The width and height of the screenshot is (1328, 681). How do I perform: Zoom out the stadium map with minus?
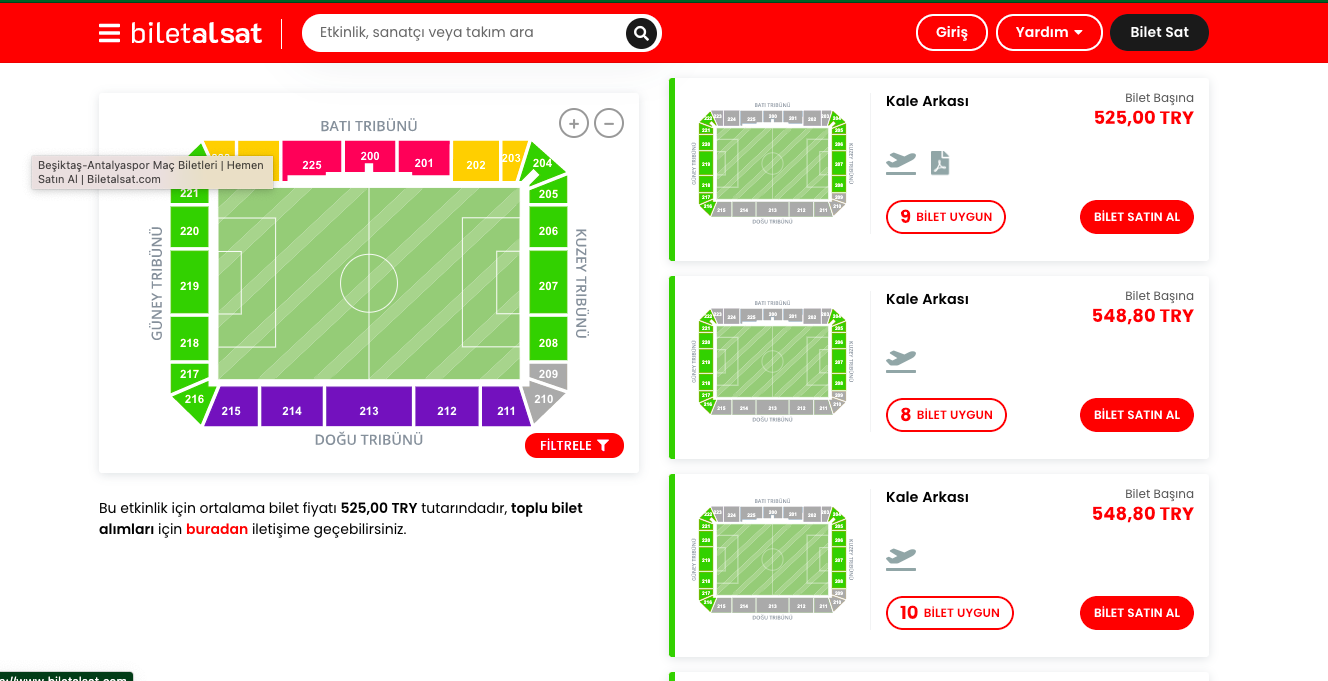609,124
